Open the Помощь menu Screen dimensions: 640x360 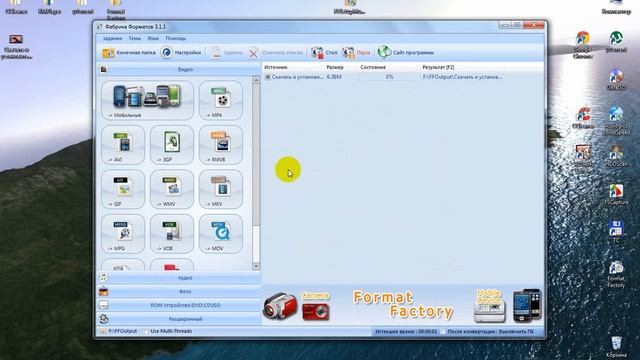pos(176,38)
